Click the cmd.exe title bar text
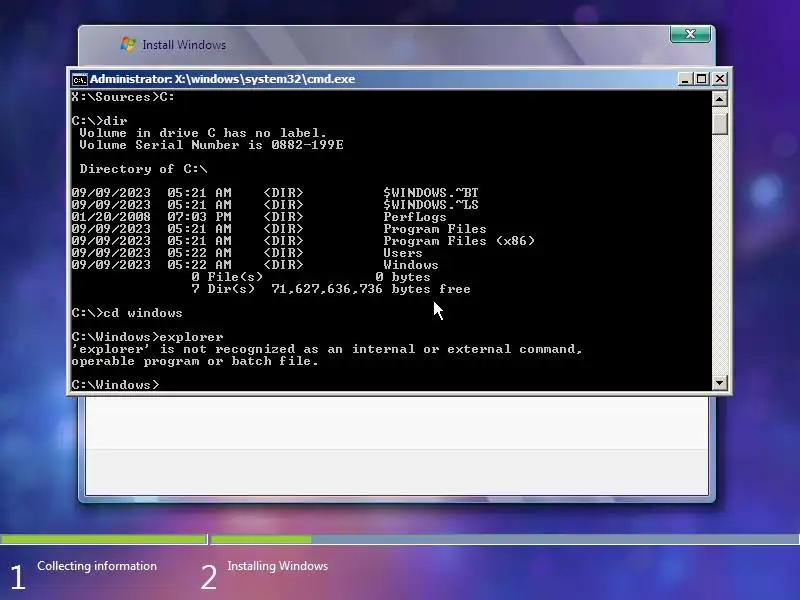This screenshot has height=600, width=800. click(222, 79)
